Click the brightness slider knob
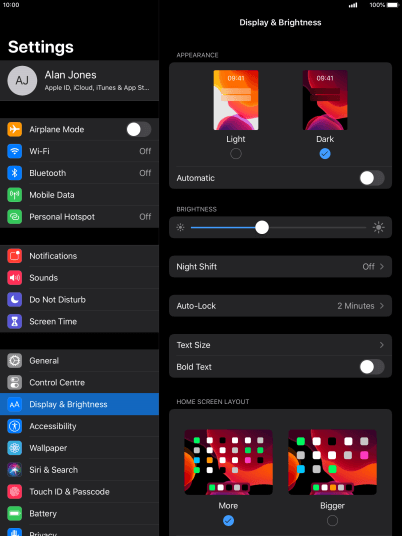 click(262, 227)
